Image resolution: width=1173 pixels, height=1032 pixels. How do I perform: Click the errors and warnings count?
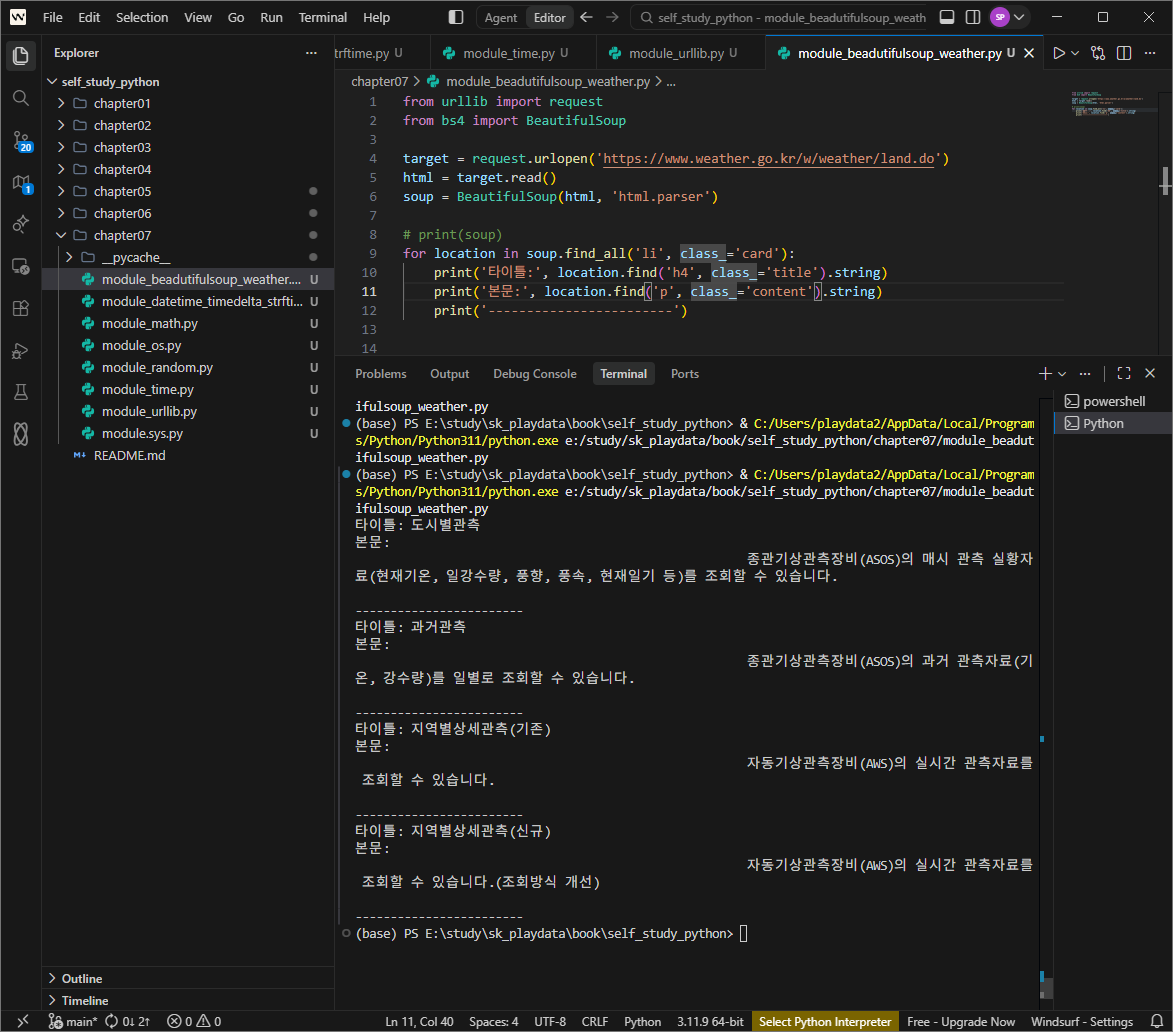[194, 1022]
